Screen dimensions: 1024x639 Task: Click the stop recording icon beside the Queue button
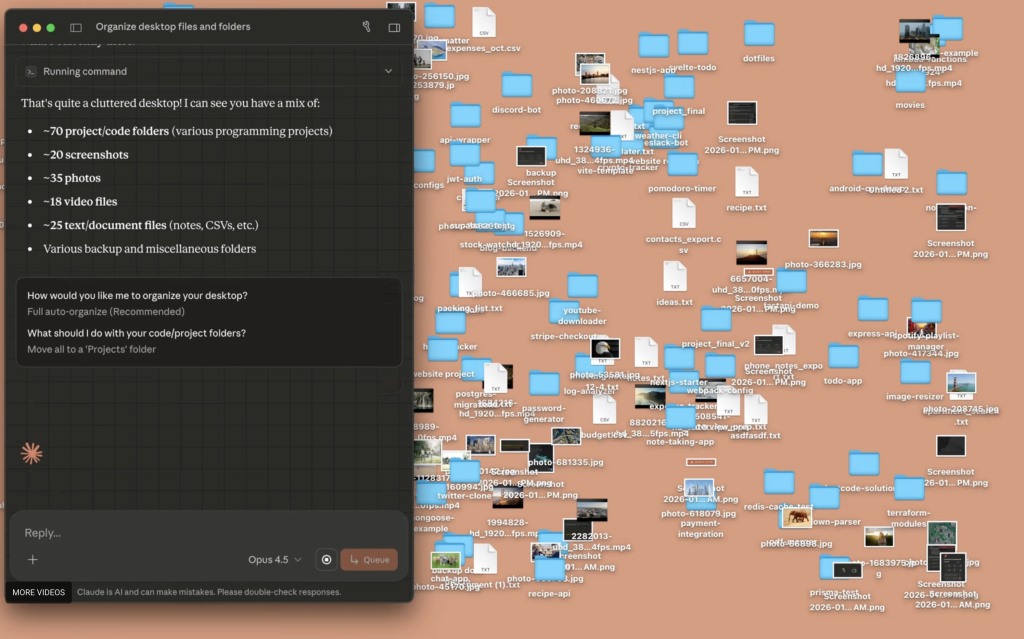click(x=325, y=559)
